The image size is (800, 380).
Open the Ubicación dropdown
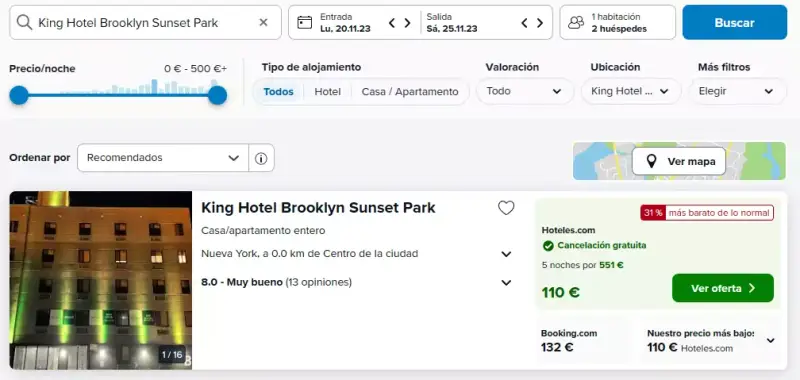(x=631, y=91)
